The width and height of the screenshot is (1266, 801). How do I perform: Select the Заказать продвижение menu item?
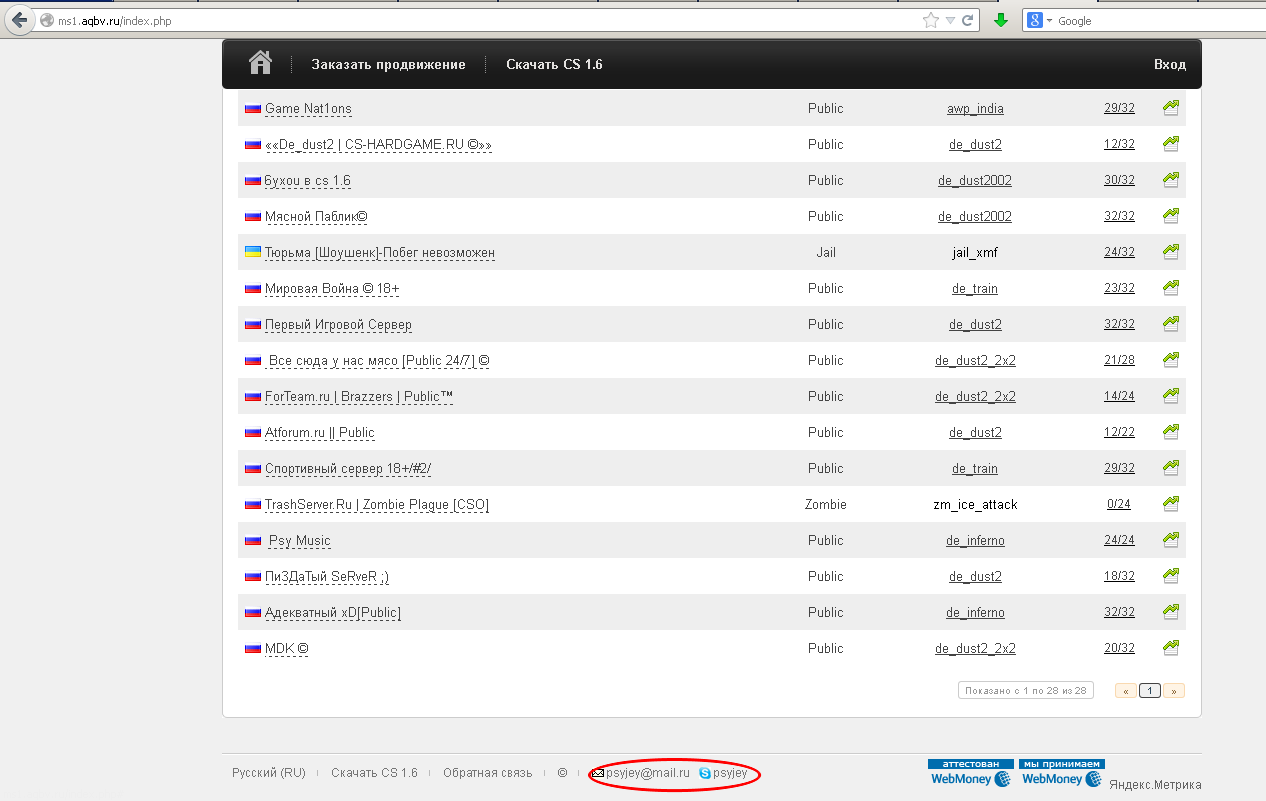(x=388, y=64)
